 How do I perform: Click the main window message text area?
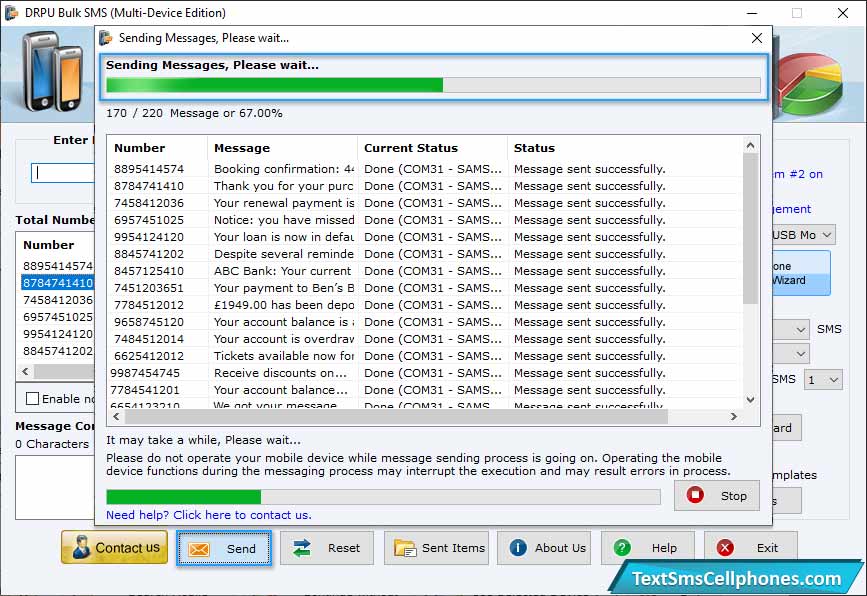tap(55, 487)
